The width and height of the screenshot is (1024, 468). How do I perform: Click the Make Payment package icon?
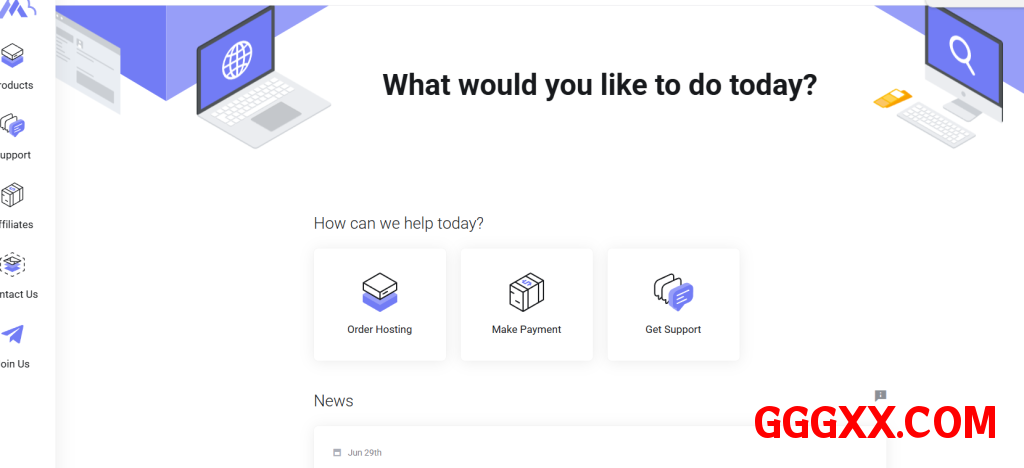(x=526, y=291)
